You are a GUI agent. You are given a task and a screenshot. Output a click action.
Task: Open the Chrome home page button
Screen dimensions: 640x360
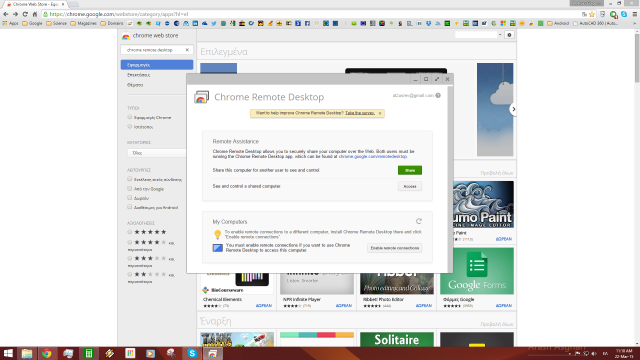tap(35, 14)
